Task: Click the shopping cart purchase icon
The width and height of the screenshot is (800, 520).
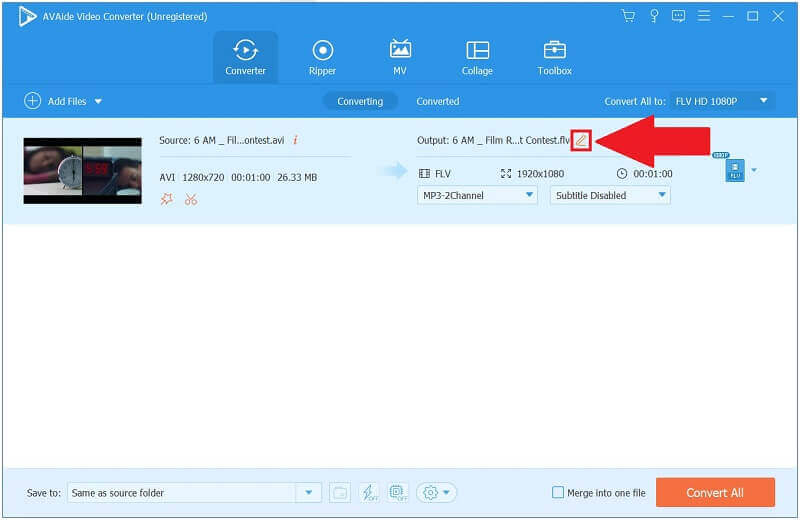Action: 628,16
